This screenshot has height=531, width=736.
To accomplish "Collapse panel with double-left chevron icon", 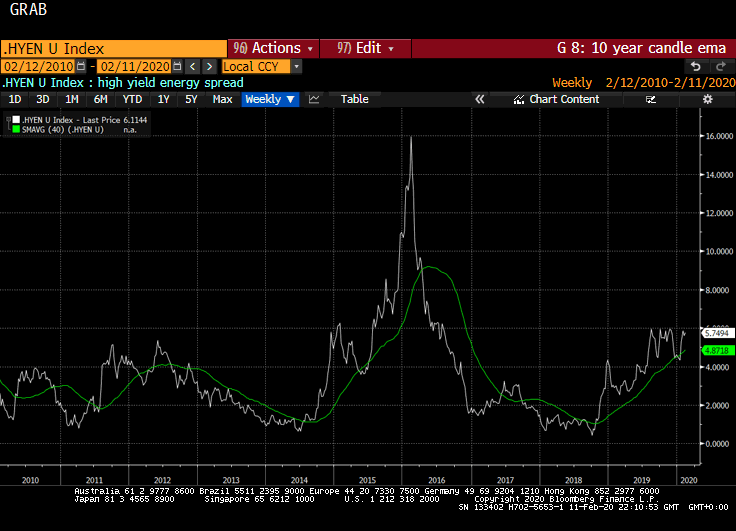I will [x=479, y=99].
